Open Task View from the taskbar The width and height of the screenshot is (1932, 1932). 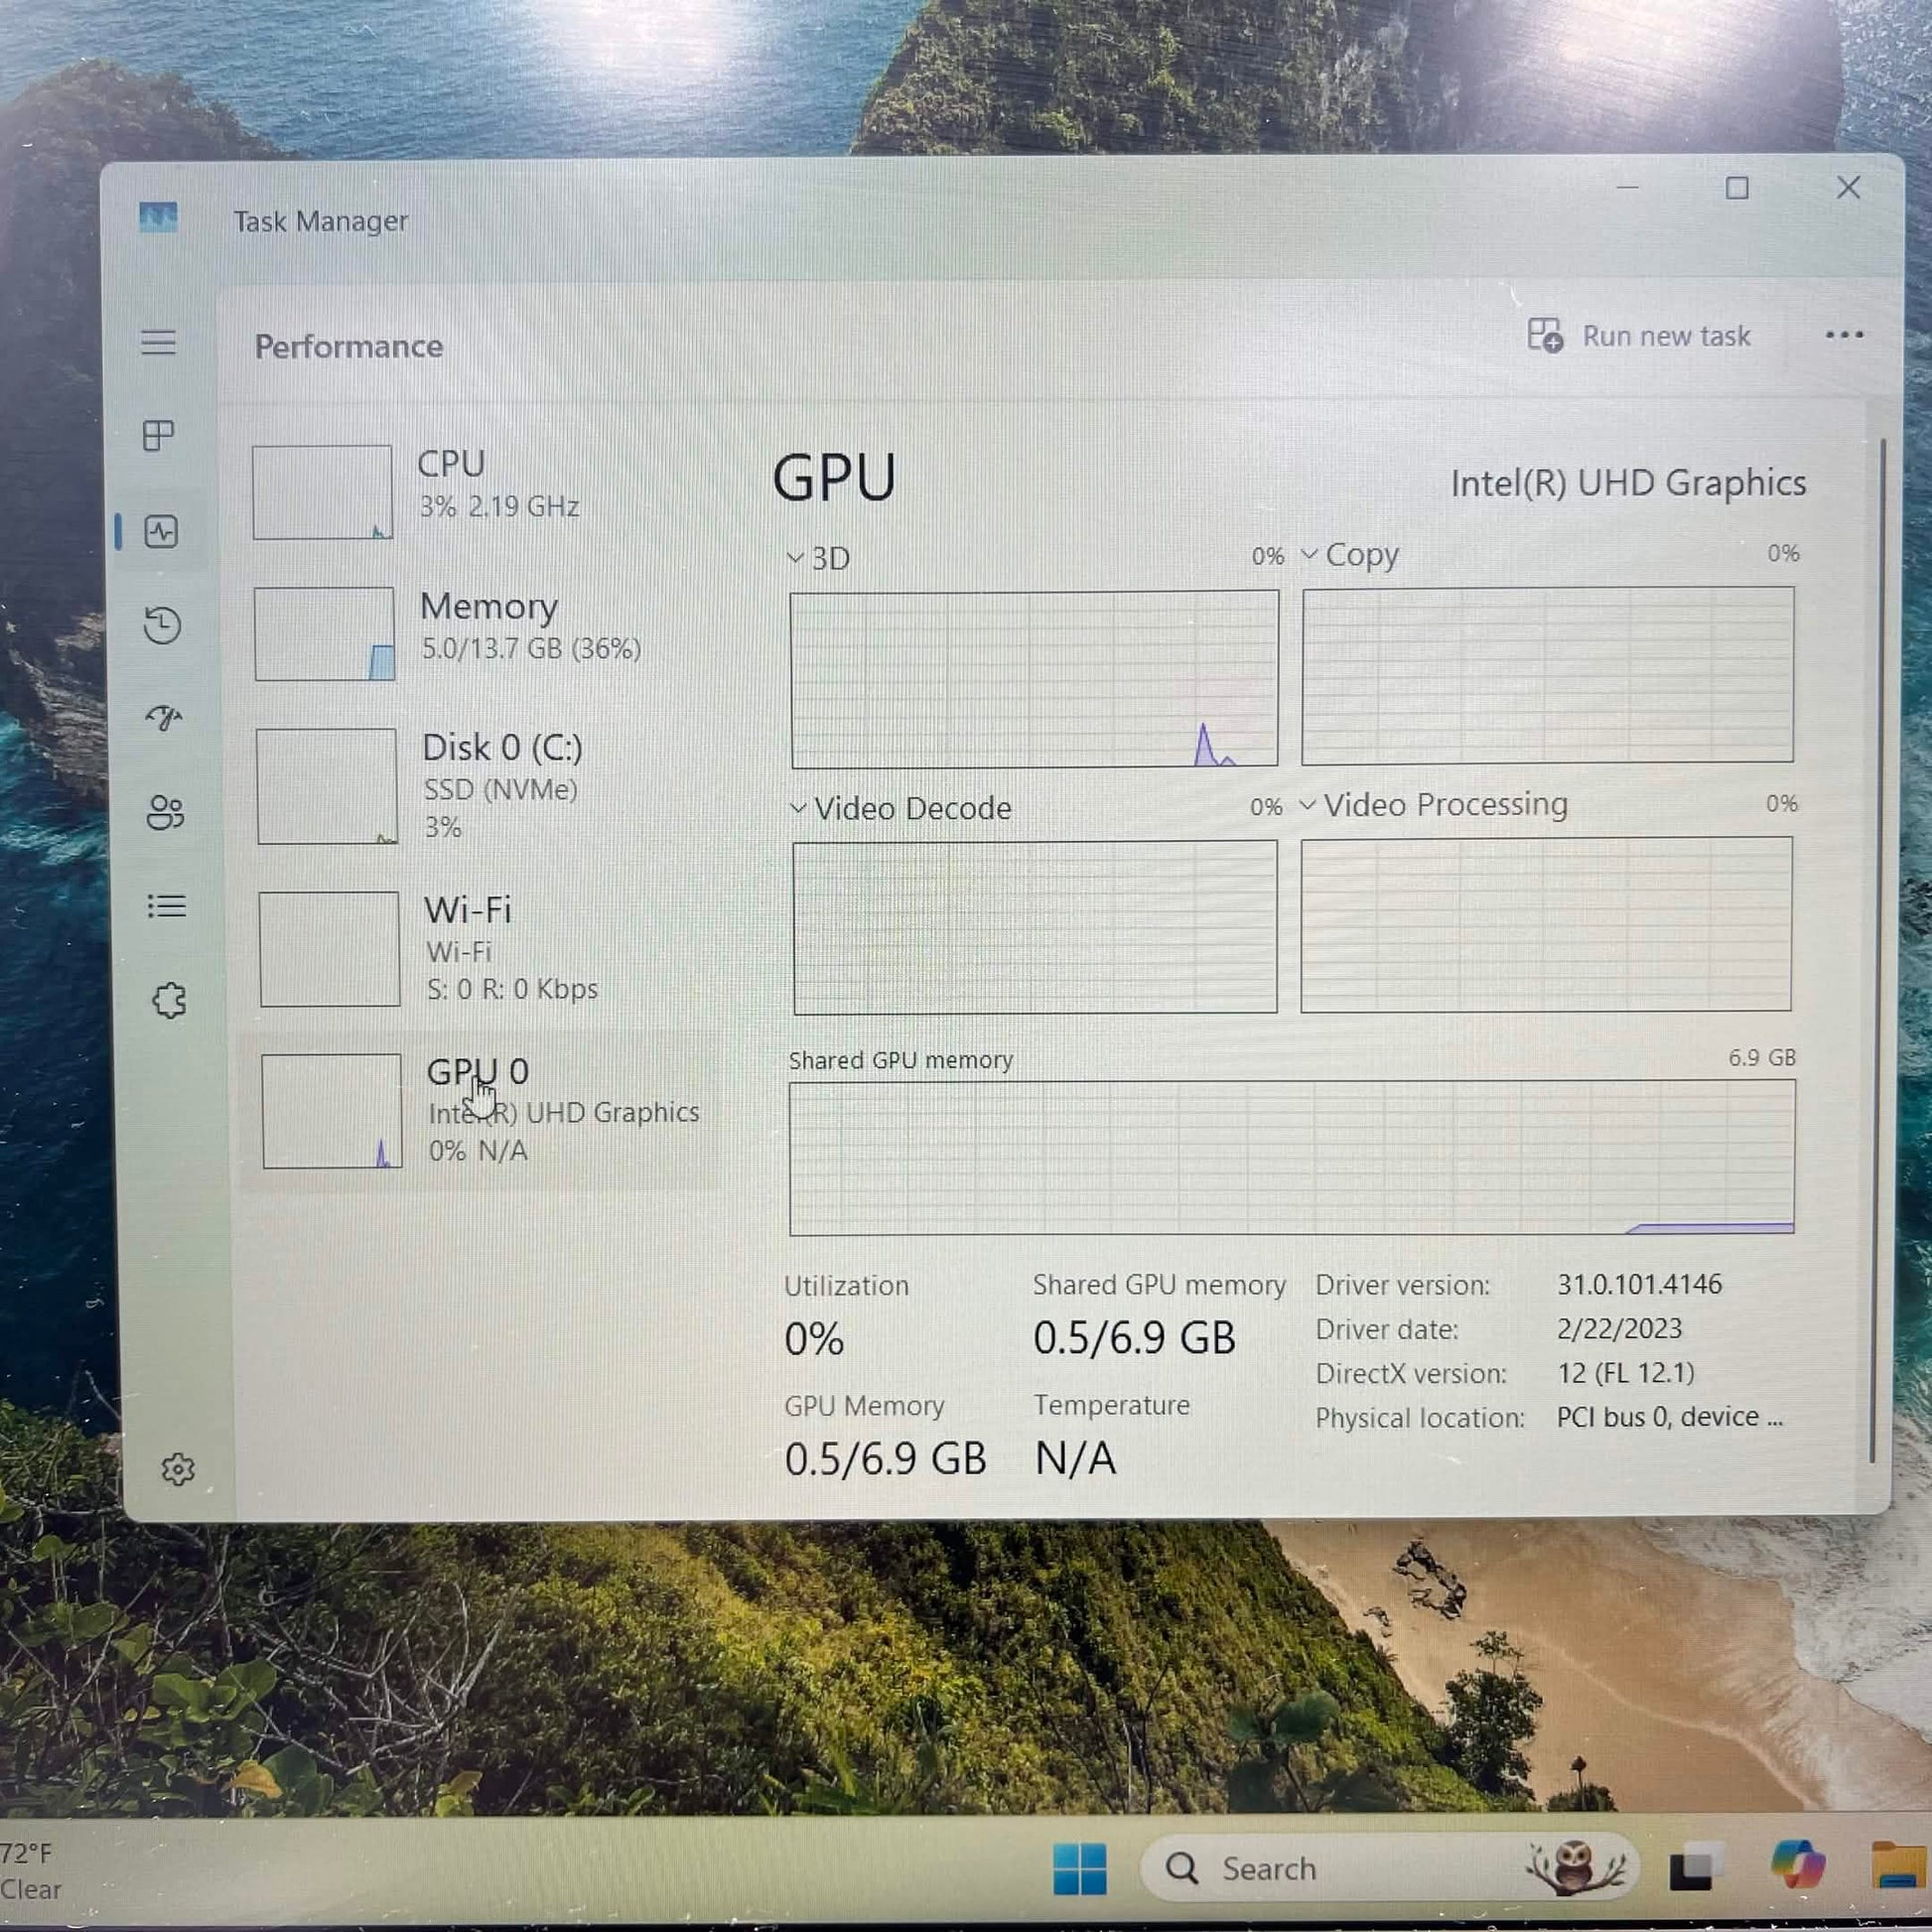coord(1696,1868)
